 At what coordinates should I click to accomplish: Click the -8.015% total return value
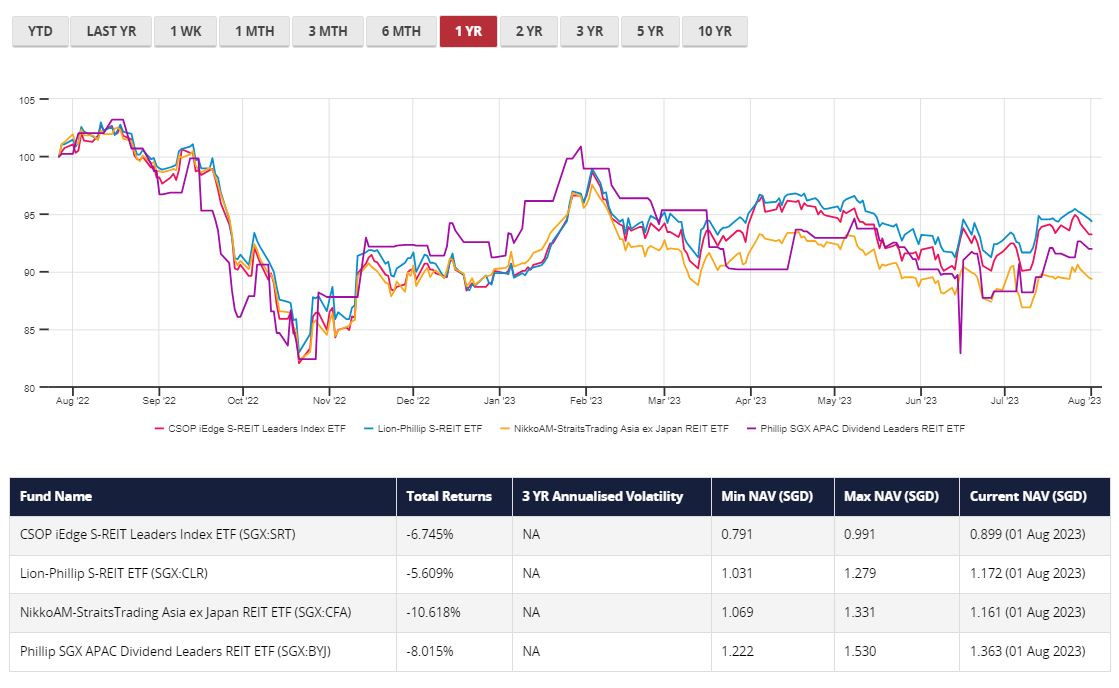[x=430, y=651]
